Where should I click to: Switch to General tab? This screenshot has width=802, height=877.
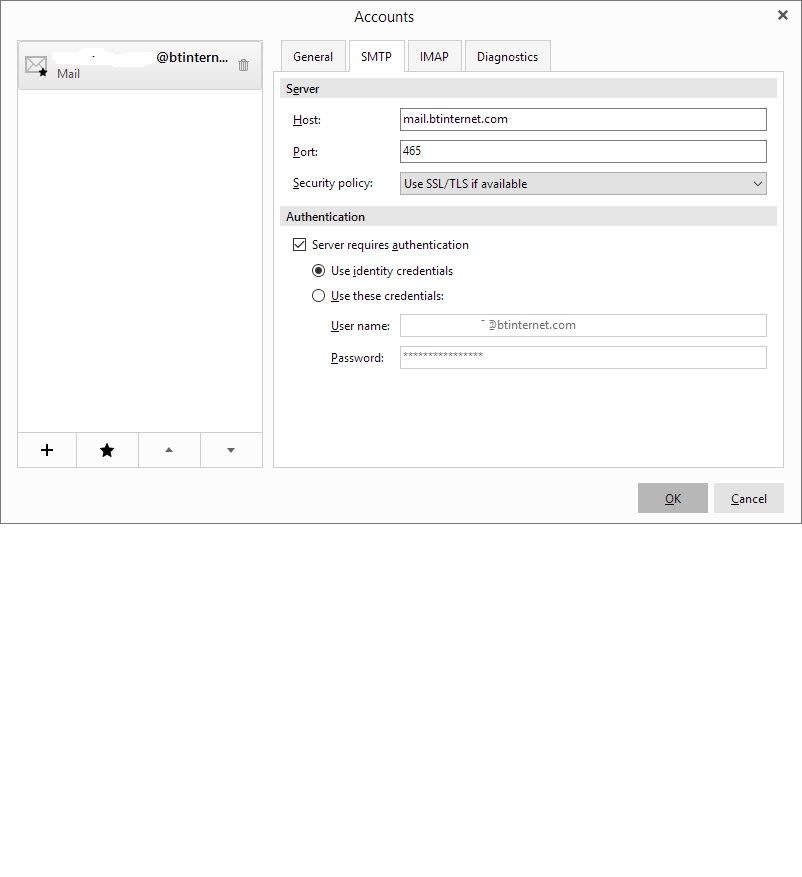[x=313, y=56]
